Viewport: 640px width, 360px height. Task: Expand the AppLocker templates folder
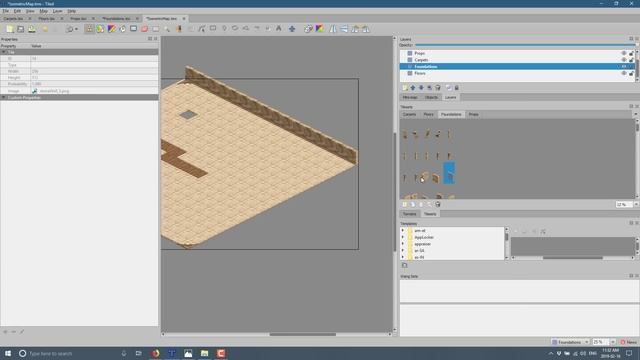point(403,237)
